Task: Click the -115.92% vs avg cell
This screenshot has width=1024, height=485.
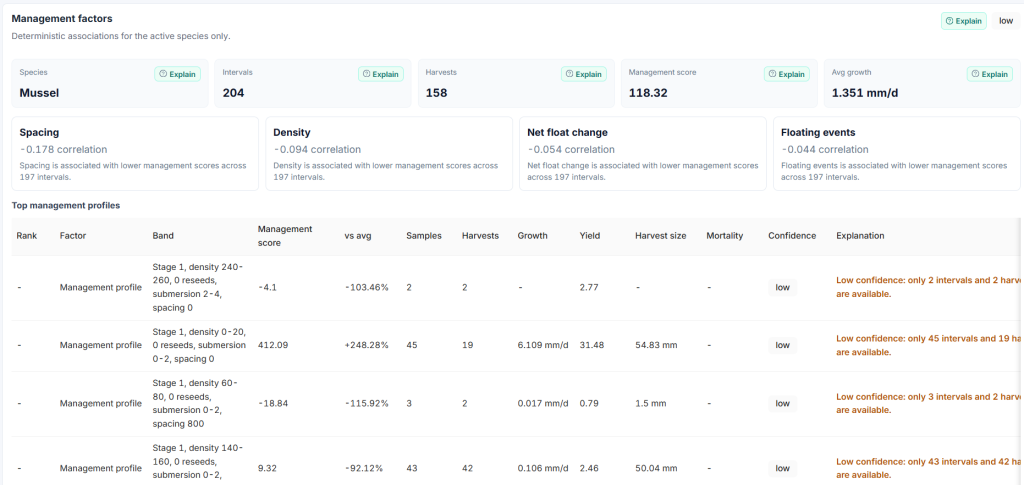Action: pos(366,403)
